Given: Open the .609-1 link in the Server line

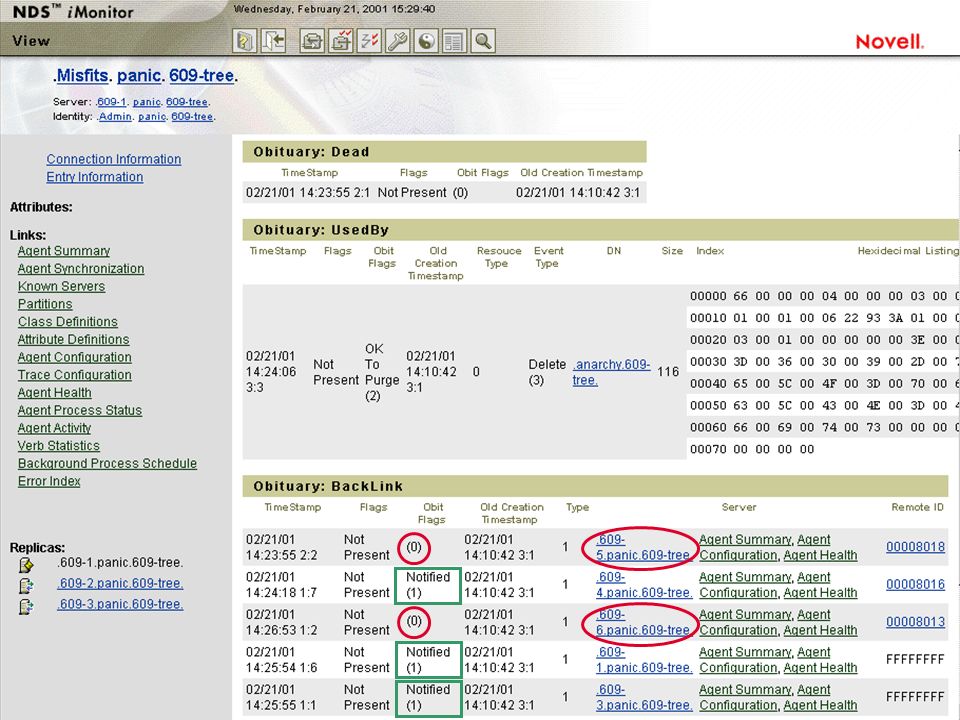Looking at the screenshot, I should tap(111, 102).
